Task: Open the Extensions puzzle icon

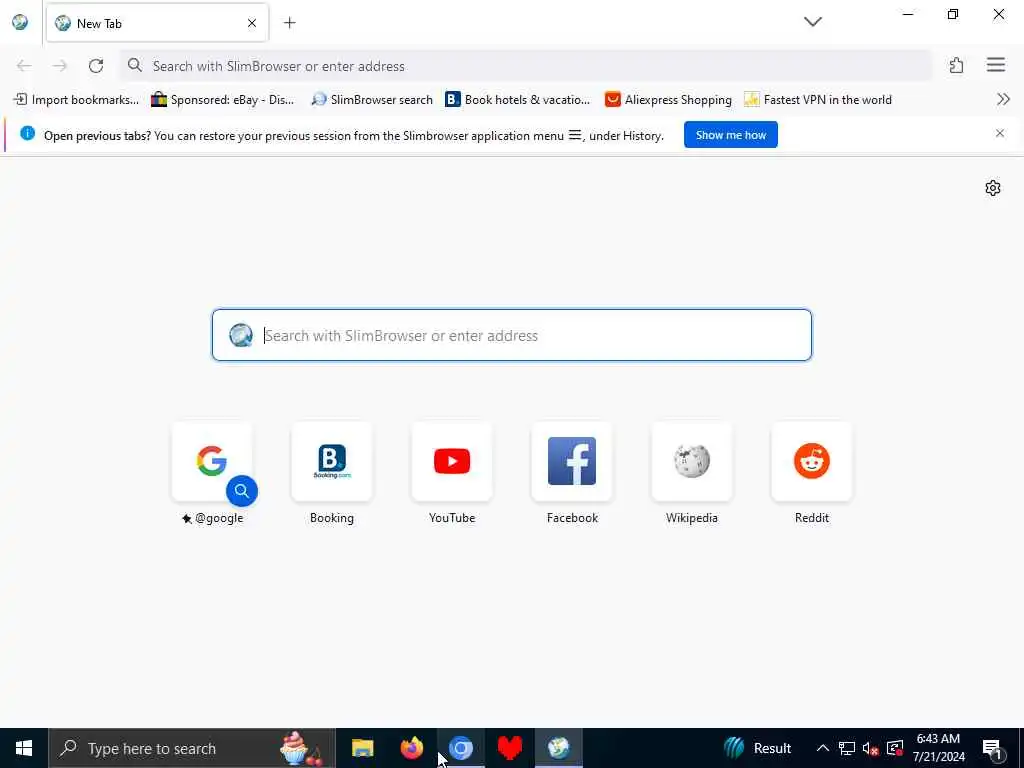Action: click(956, 65)
